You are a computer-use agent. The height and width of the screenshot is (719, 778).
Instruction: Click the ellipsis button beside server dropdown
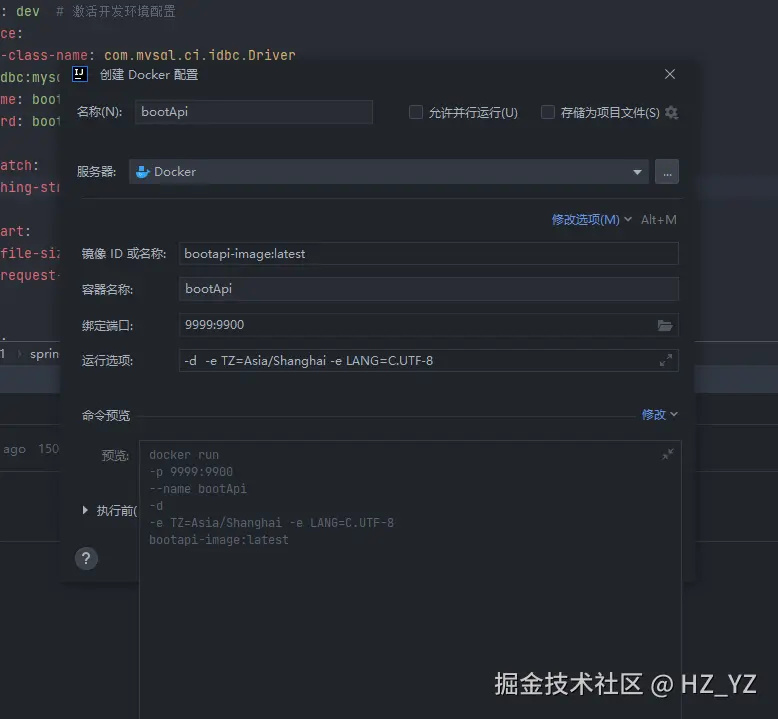[x=667, y=172]
